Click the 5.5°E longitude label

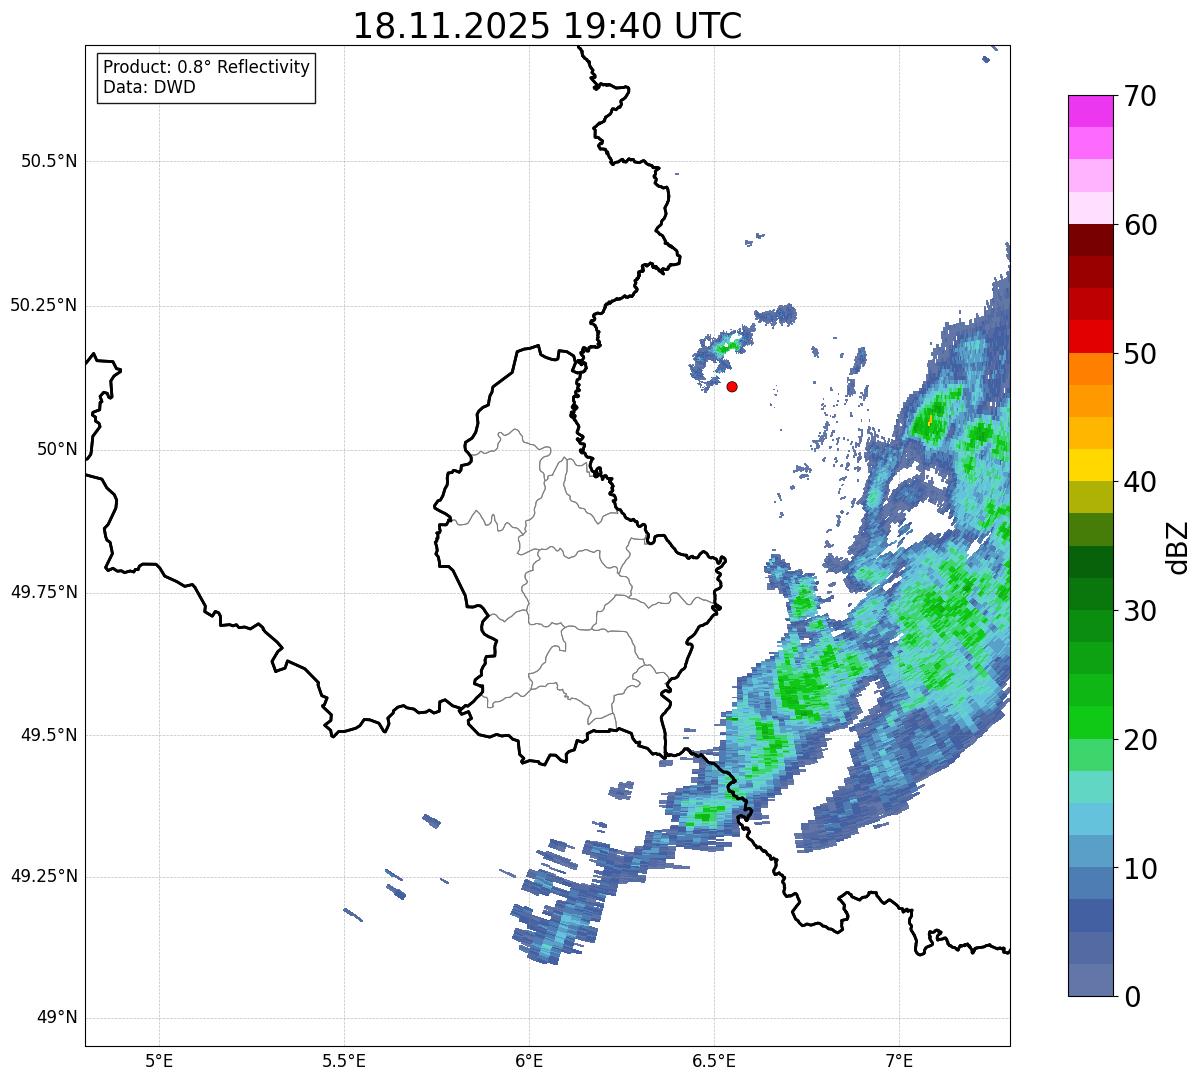click(x=344, y=1060)
